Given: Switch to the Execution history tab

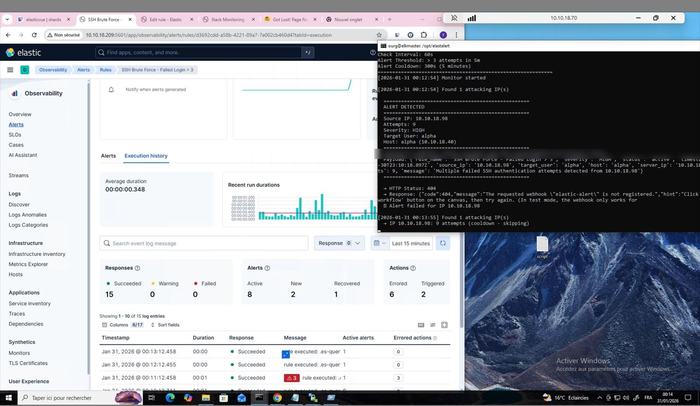Looking at the screenshot, I should click(x=146, y=156).
